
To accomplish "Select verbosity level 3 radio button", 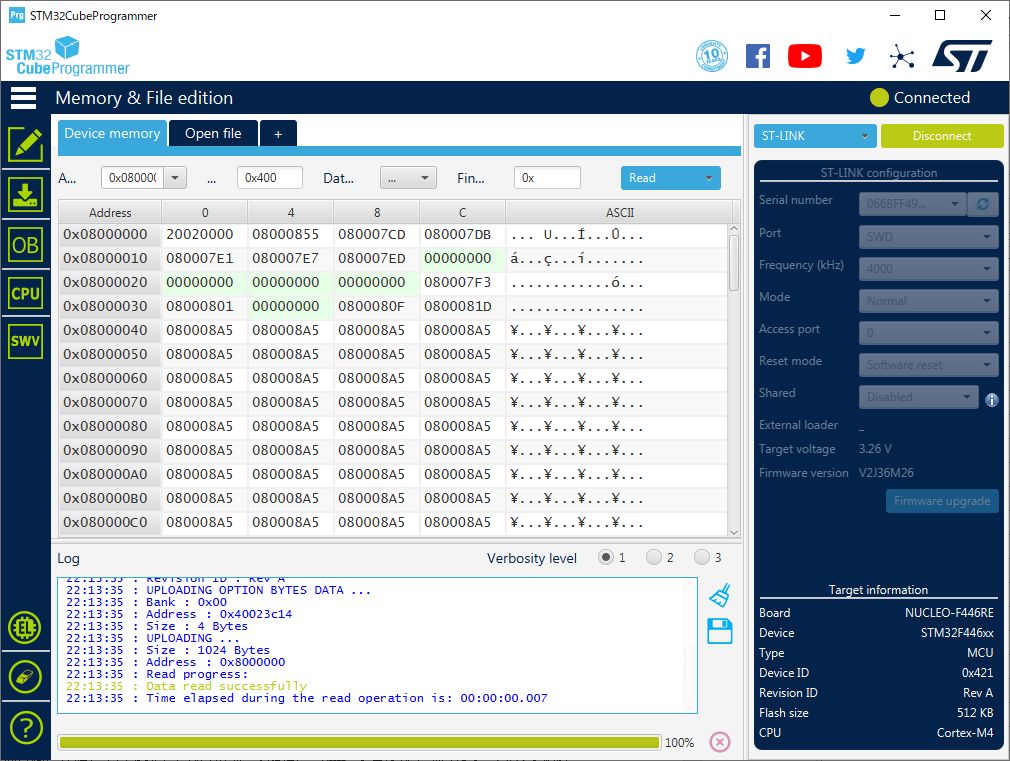I will pyautogui.click(x=702, y=558).
